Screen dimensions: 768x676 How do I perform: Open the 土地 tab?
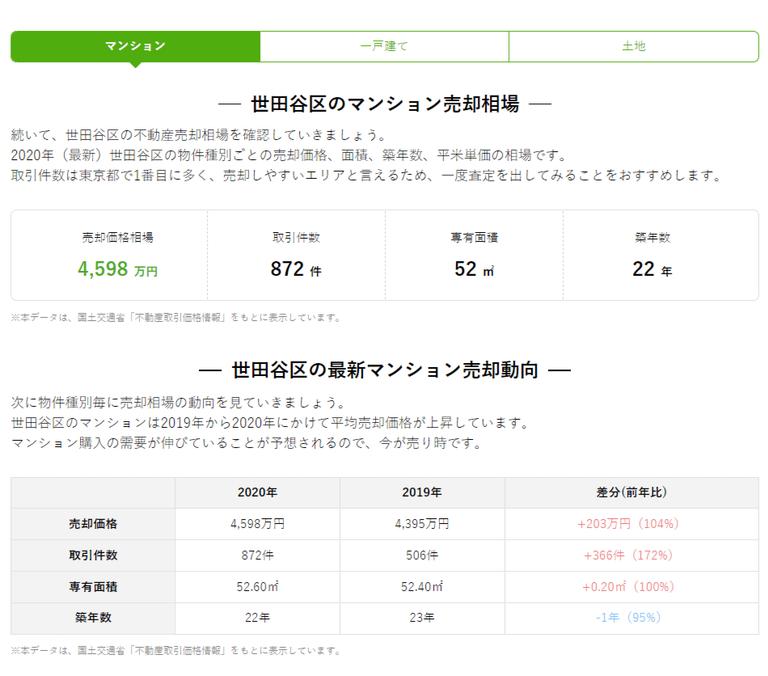[x=633, y=46]
